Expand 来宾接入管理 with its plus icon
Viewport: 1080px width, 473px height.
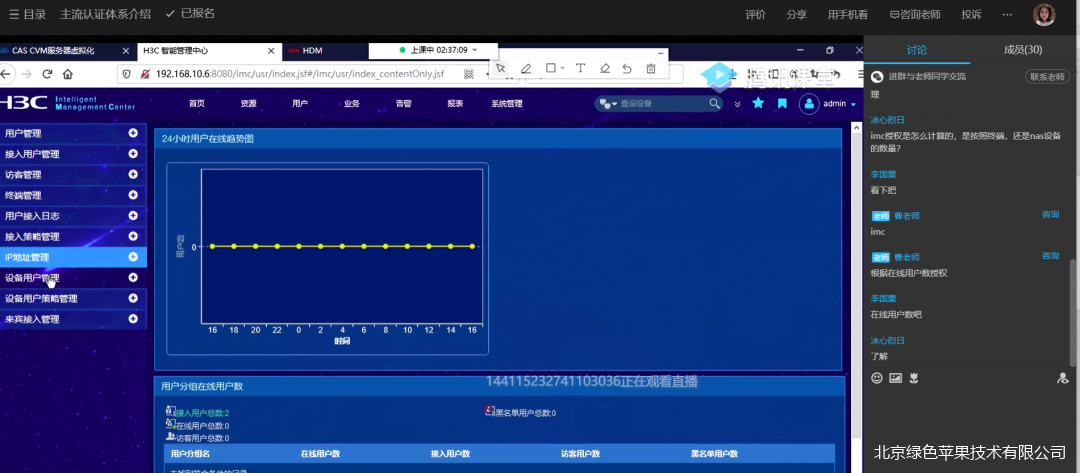(x=133, y=319)
